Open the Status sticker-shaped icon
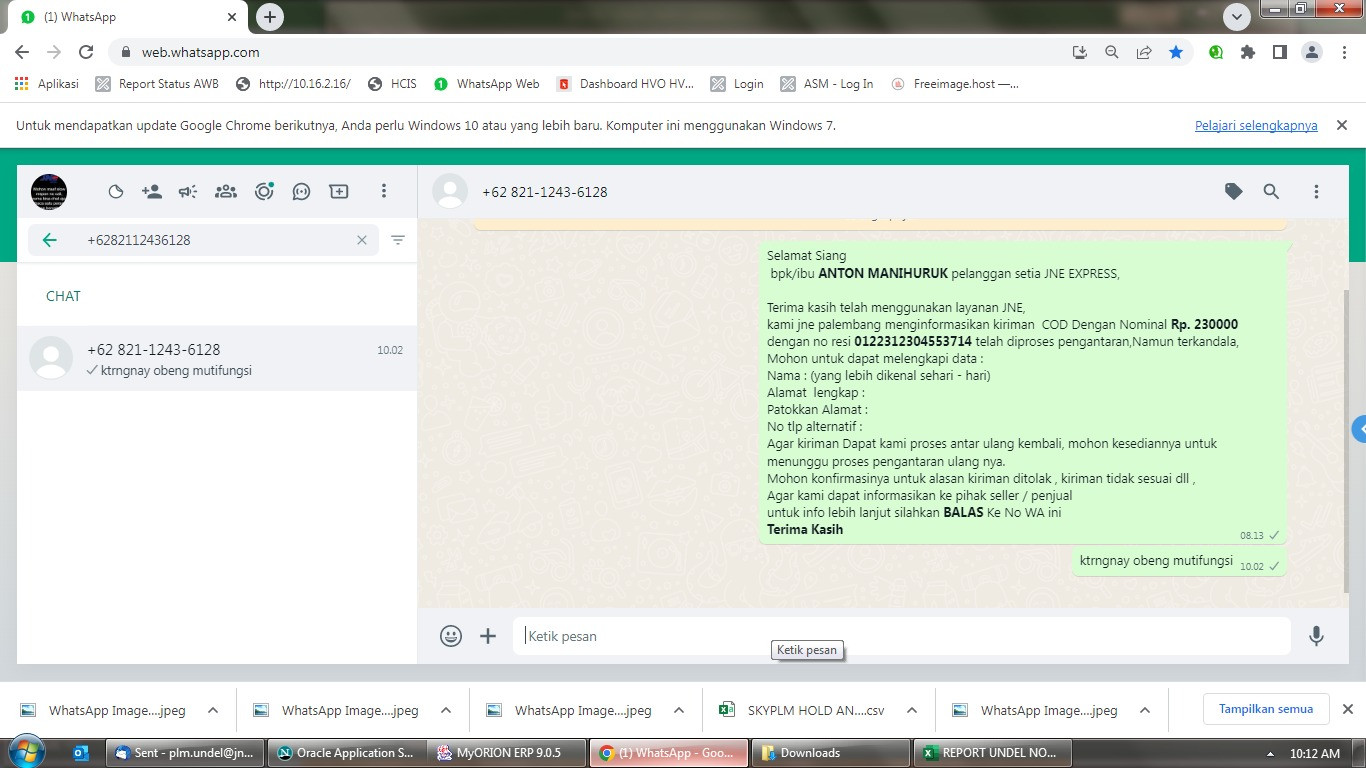The image size is (1366, 768). click(x=116, y=191)
